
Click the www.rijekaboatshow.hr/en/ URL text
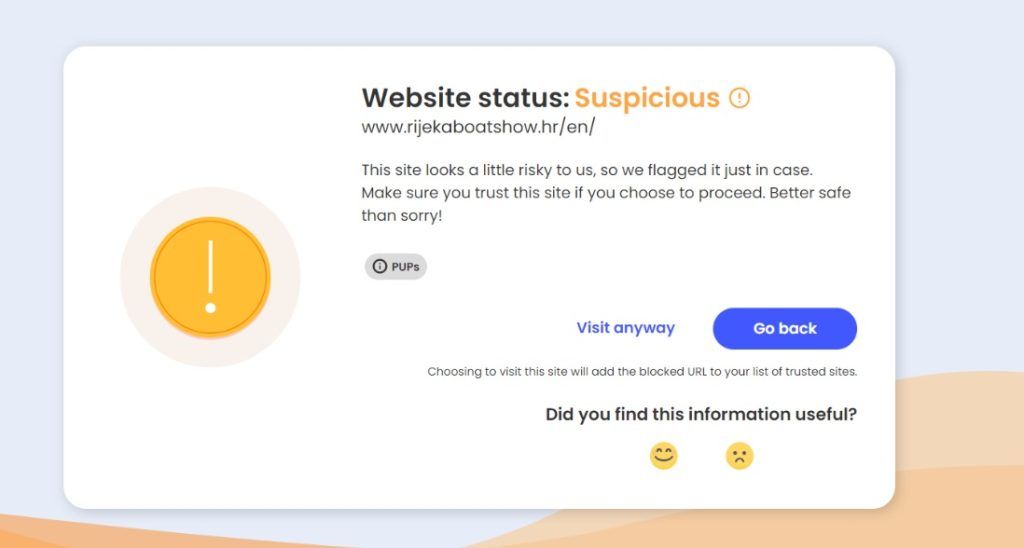(478, 127)
